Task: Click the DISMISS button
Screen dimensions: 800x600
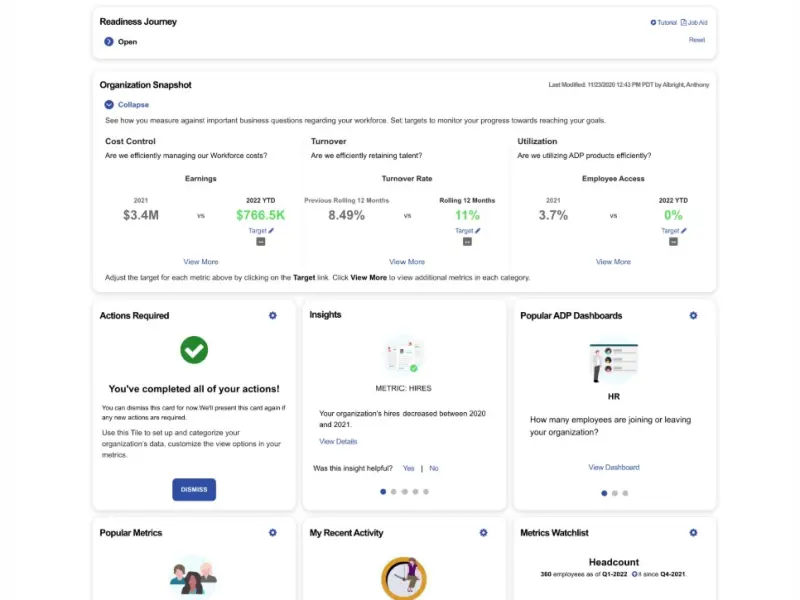Action: (x=194, y=489)
